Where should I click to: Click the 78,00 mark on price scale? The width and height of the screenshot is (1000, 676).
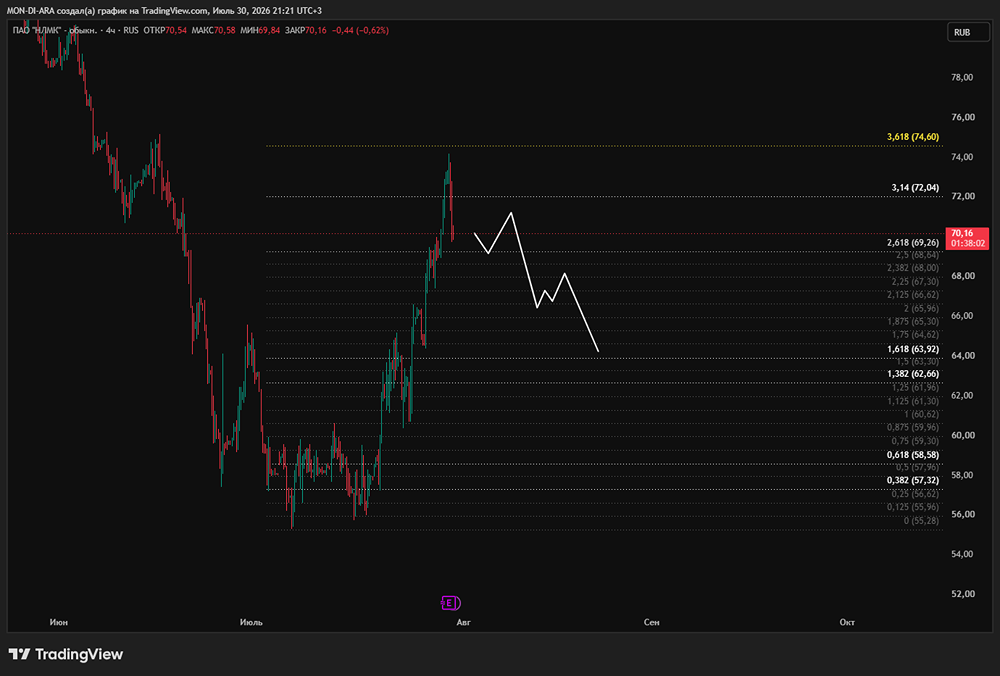(962, 77)
